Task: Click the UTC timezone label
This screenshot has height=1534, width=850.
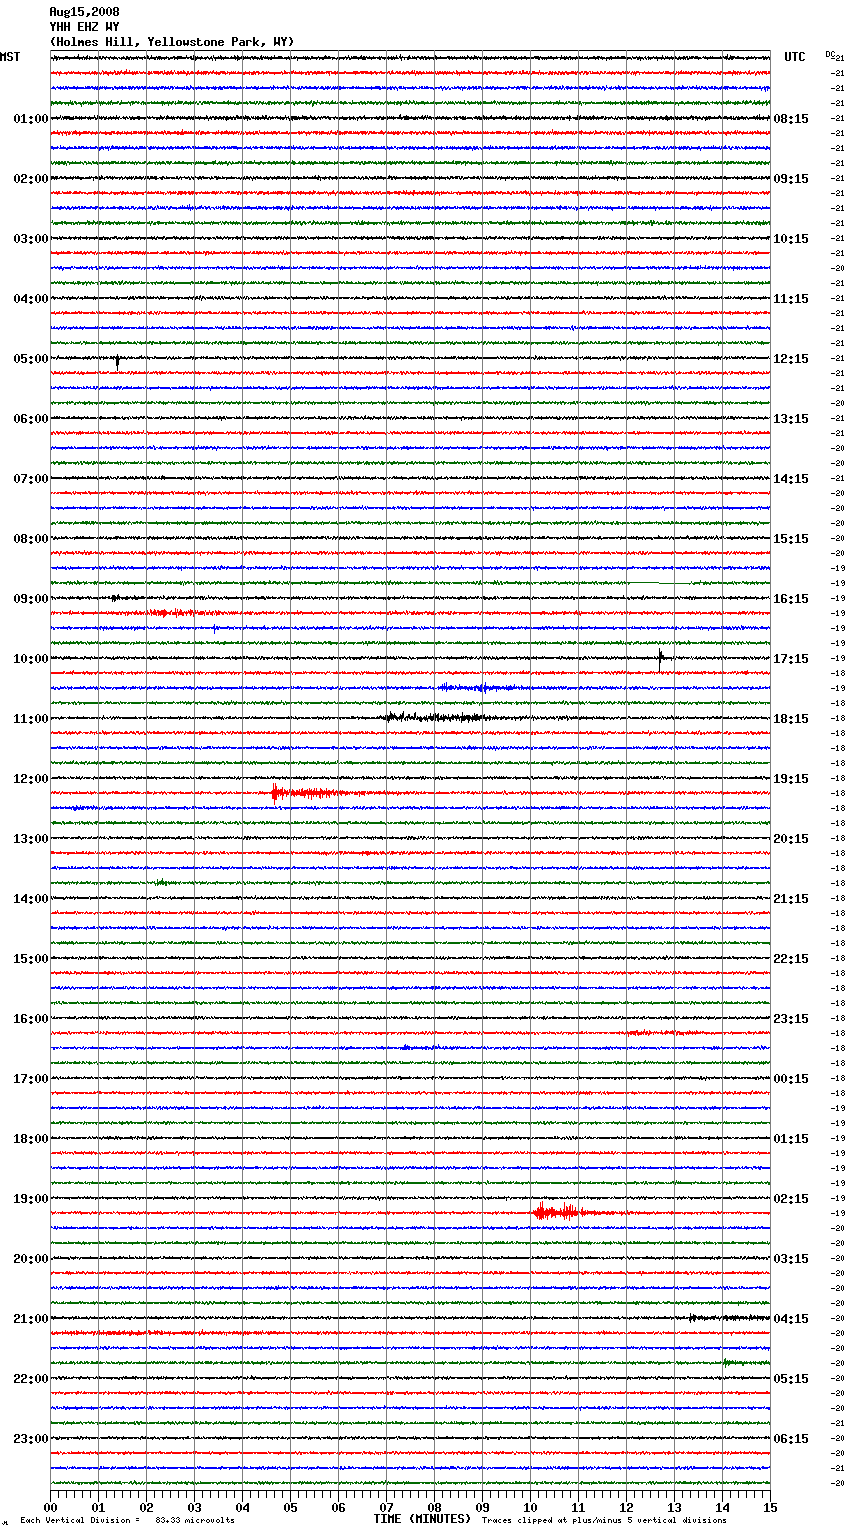Action: point(795,57)
